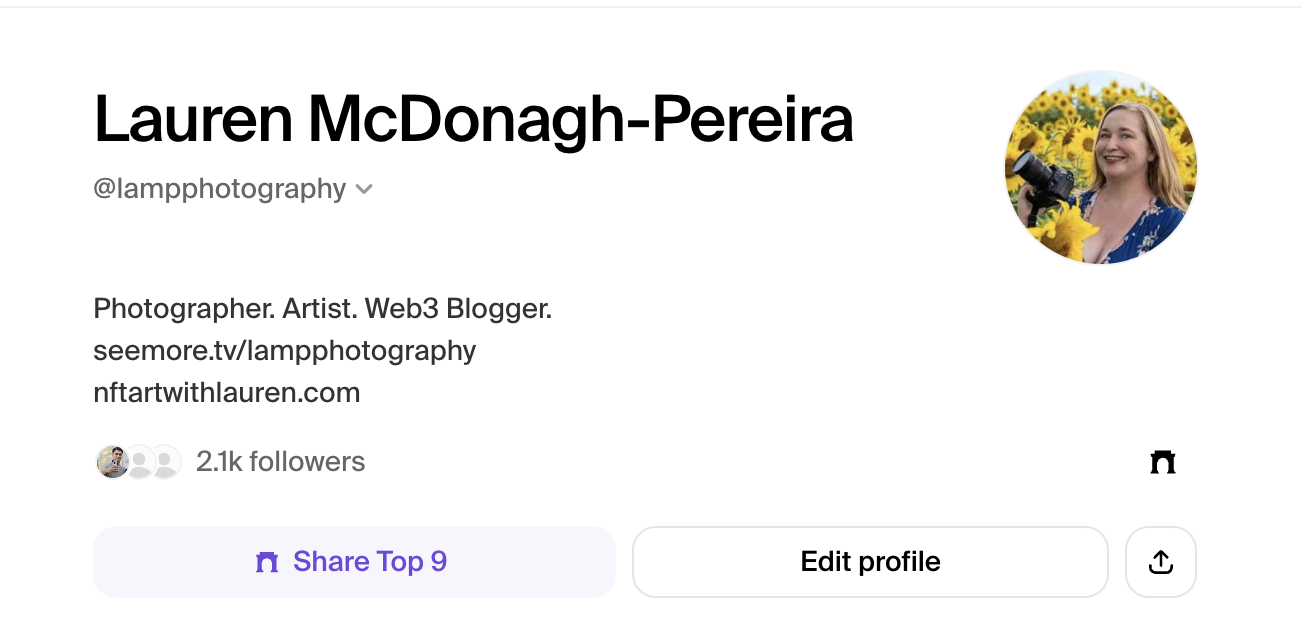Screen dimensions: 1302x624
Task: Open the sunflower profile picture
Action: (x=1100, y=167)
